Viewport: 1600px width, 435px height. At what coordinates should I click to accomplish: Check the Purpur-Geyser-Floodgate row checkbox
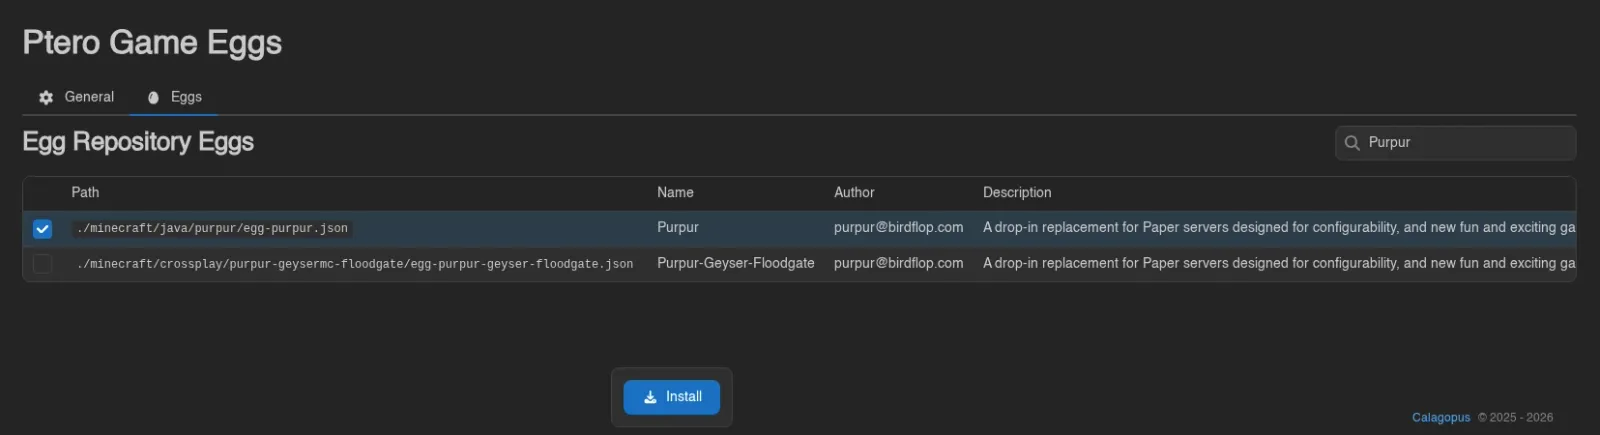coord(42,264)
